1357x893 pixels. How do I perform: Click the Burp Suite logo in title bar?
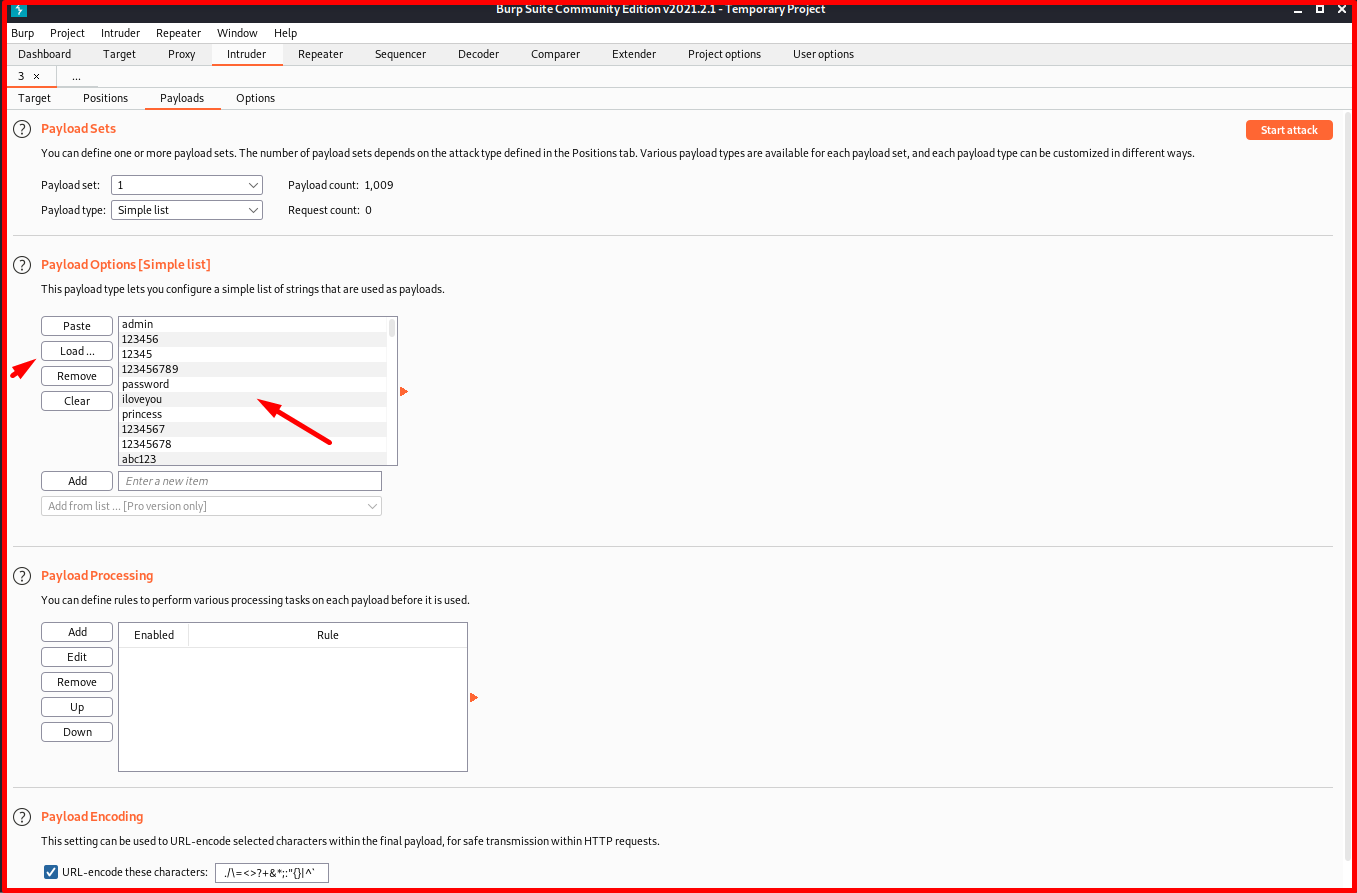click(18, 10)
